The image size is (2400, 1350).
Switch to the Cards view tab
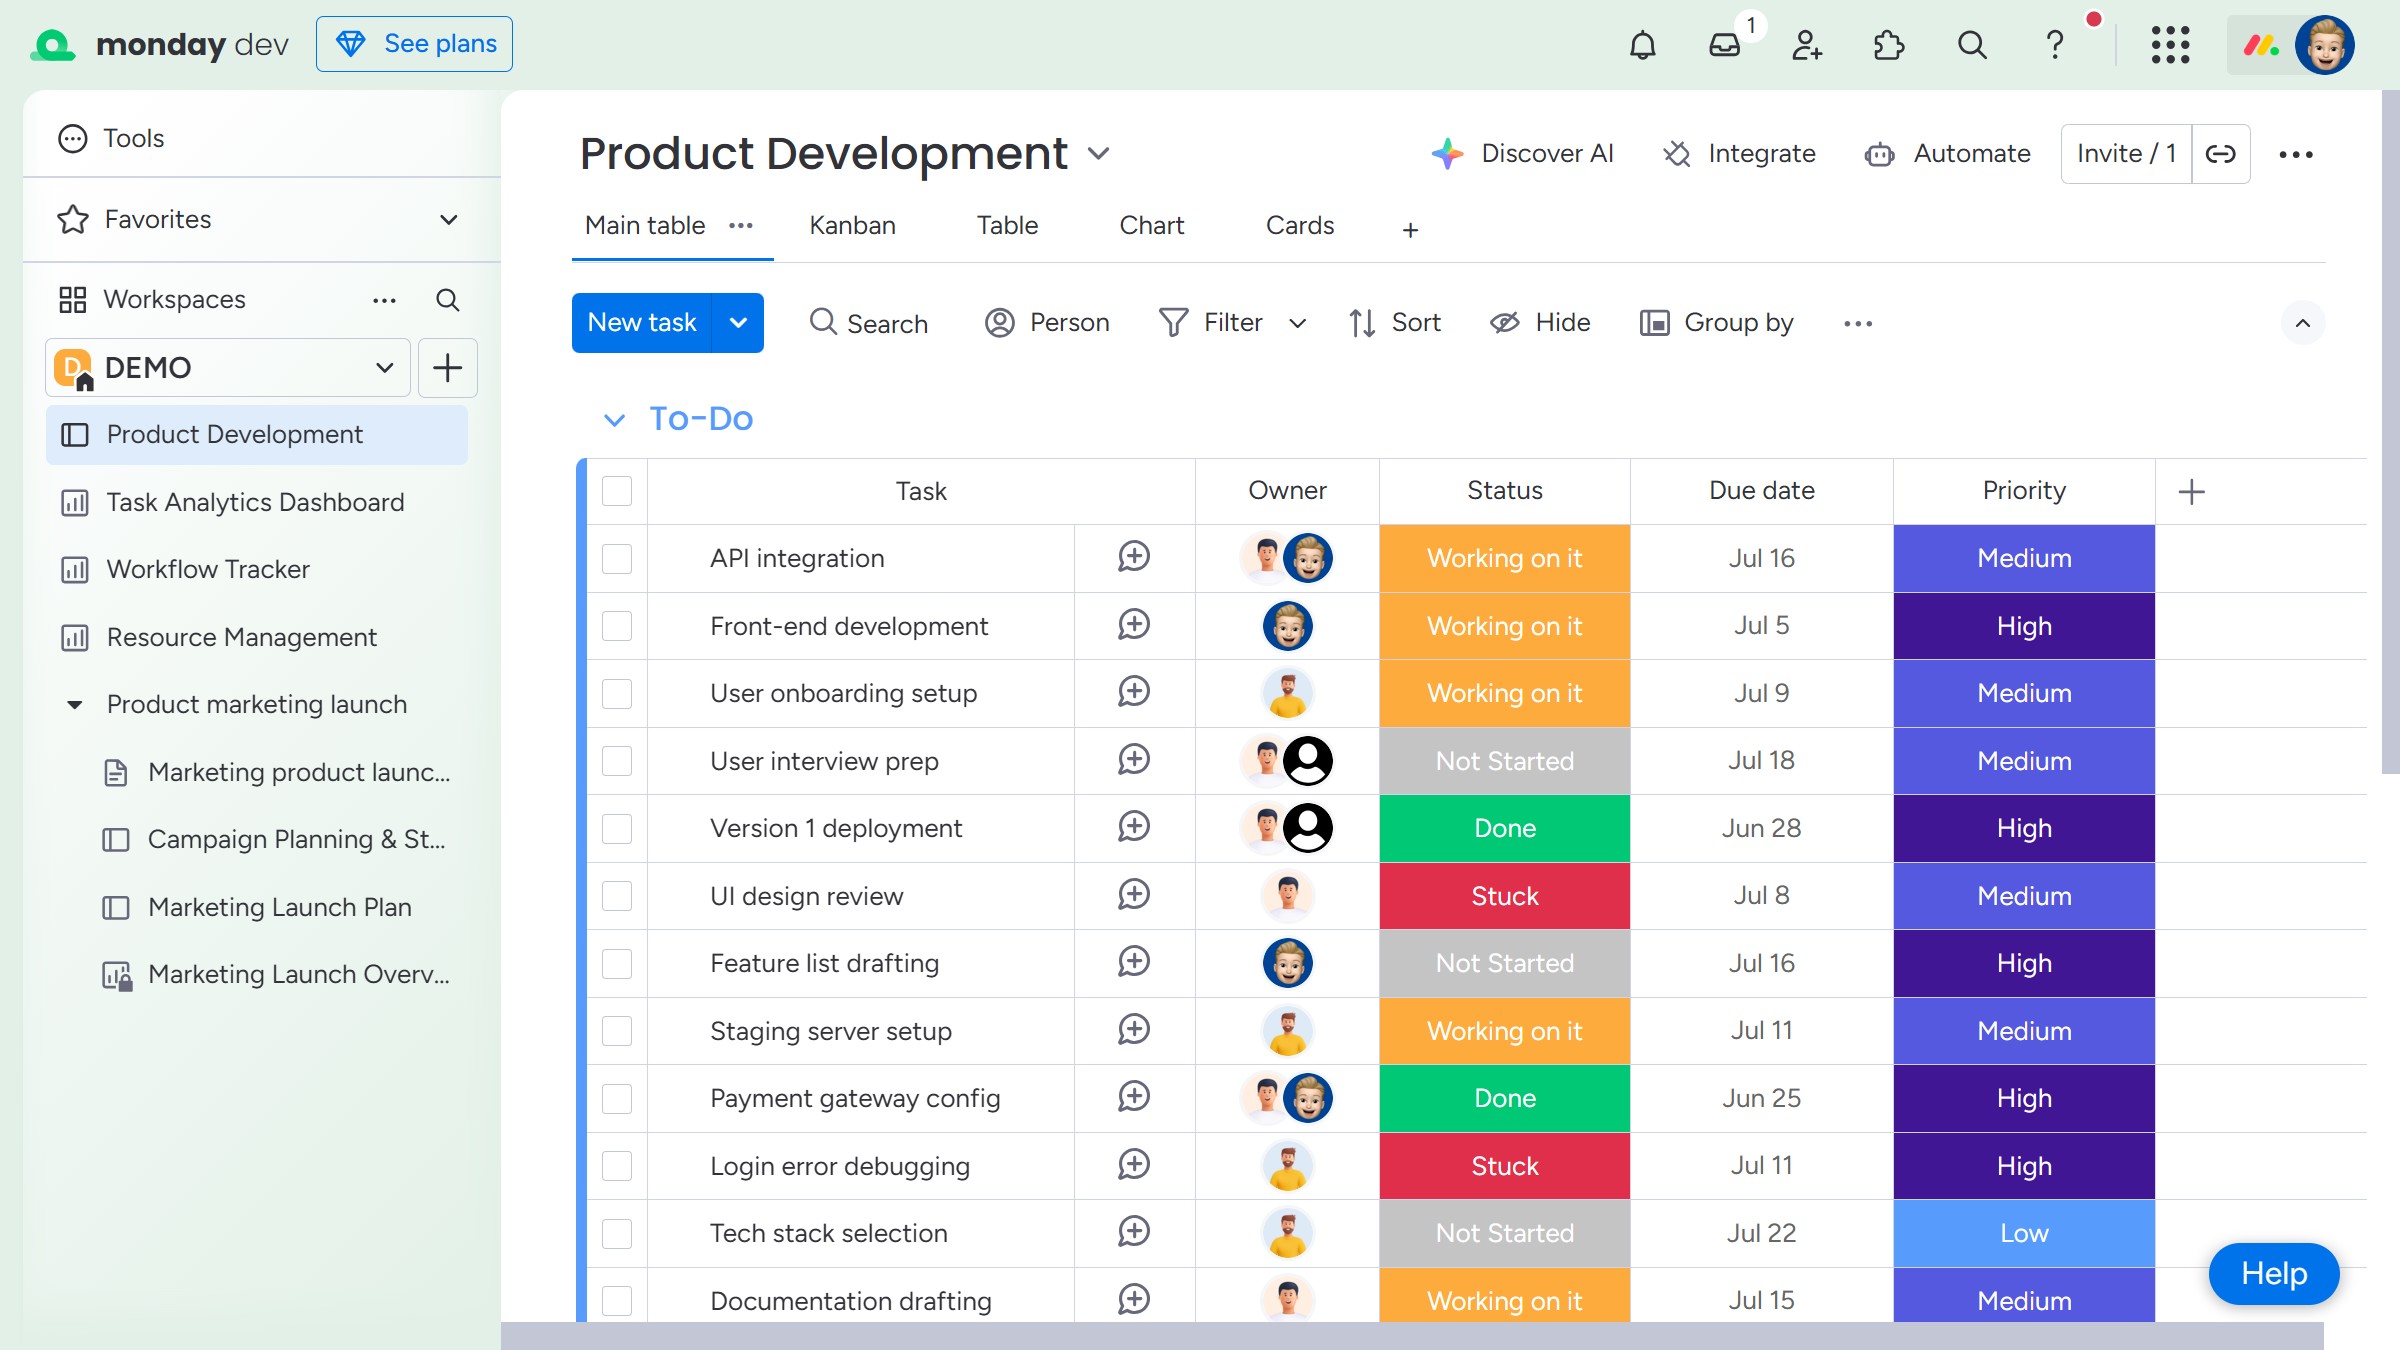click(x=1300, y=226)
